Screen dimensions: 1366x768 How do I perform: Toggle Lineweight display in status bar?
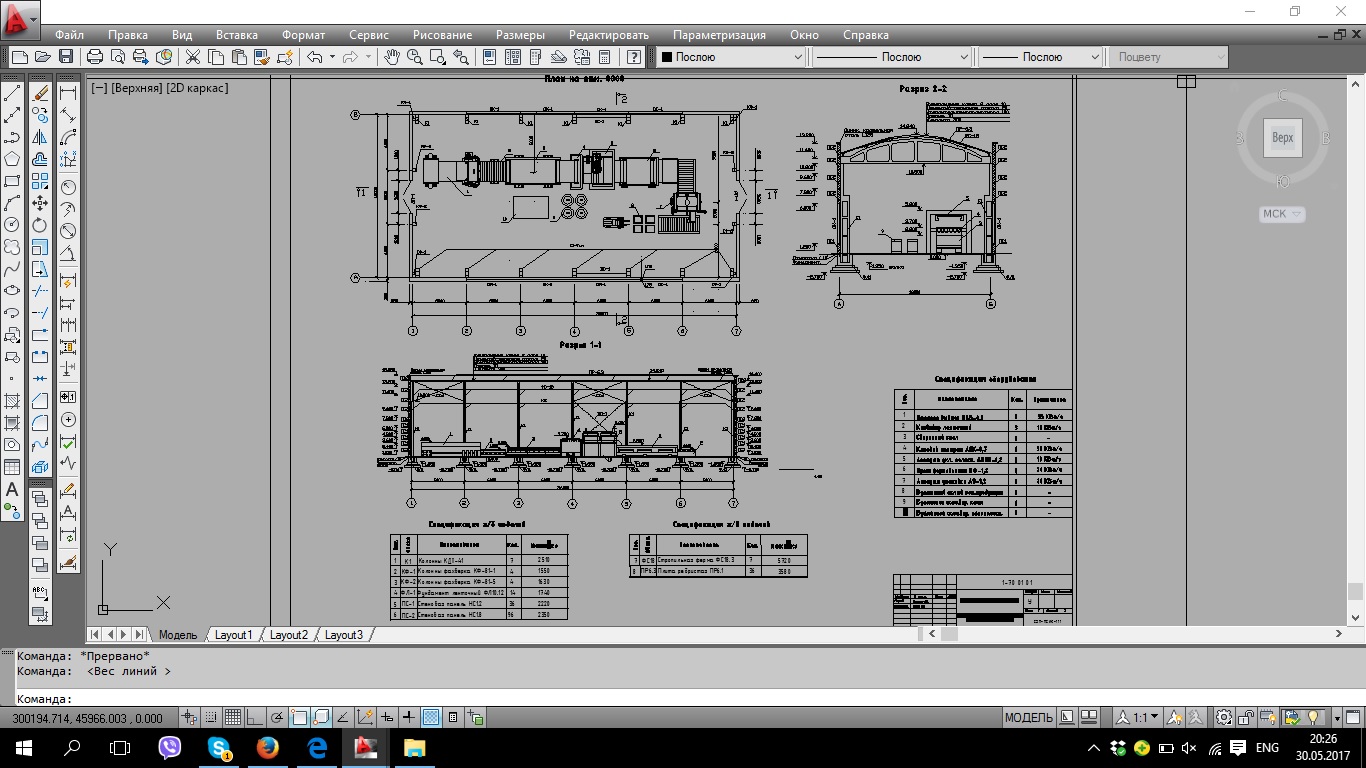409,717
